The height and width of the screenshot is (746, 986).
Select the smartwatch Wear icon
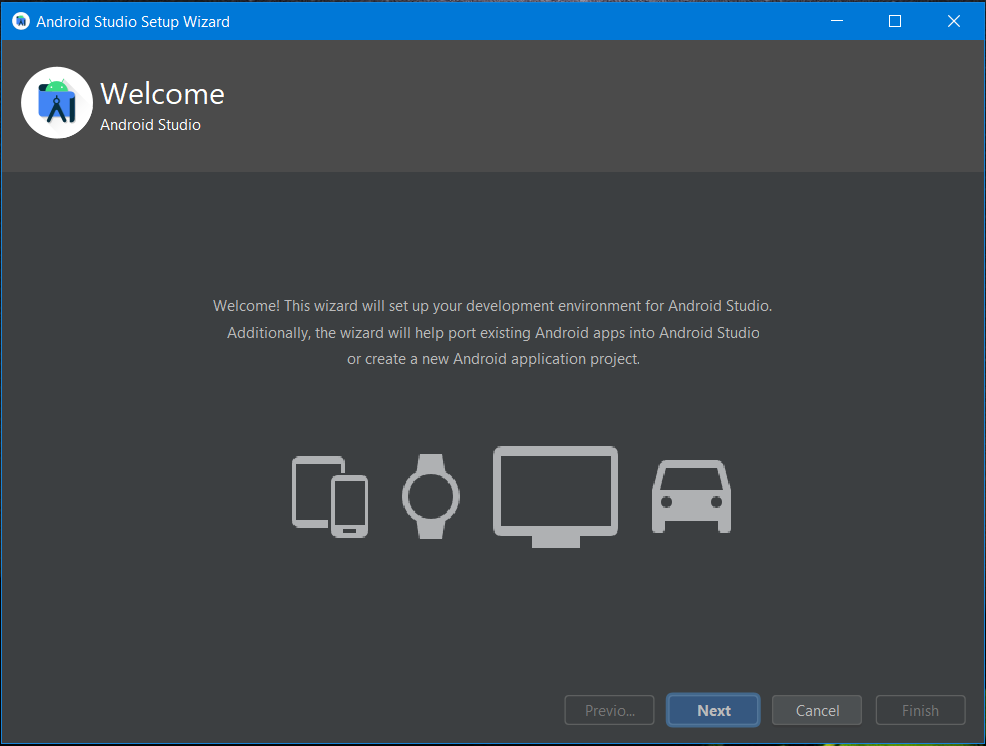tap(431, 496)
